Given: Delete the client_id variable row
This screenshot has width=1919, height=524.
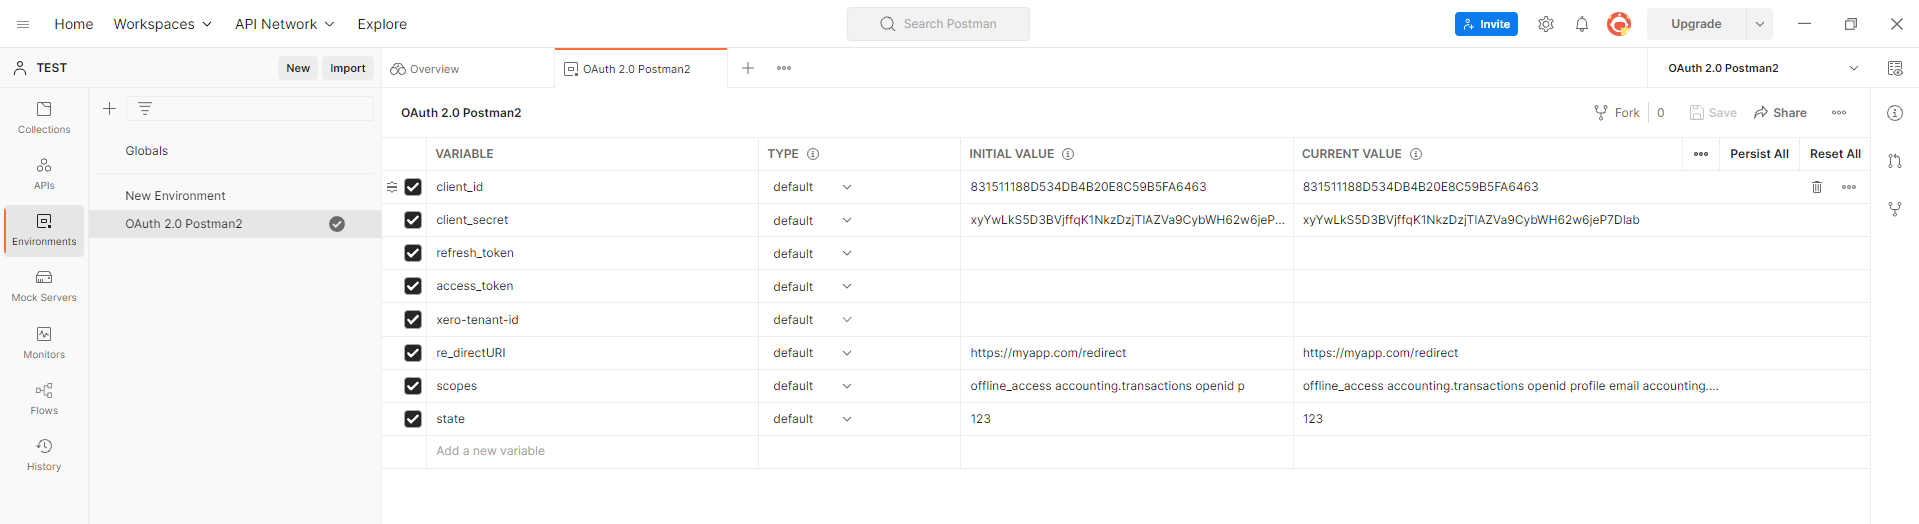Looking at the screenshot, I should click(x=1817, y=187).
